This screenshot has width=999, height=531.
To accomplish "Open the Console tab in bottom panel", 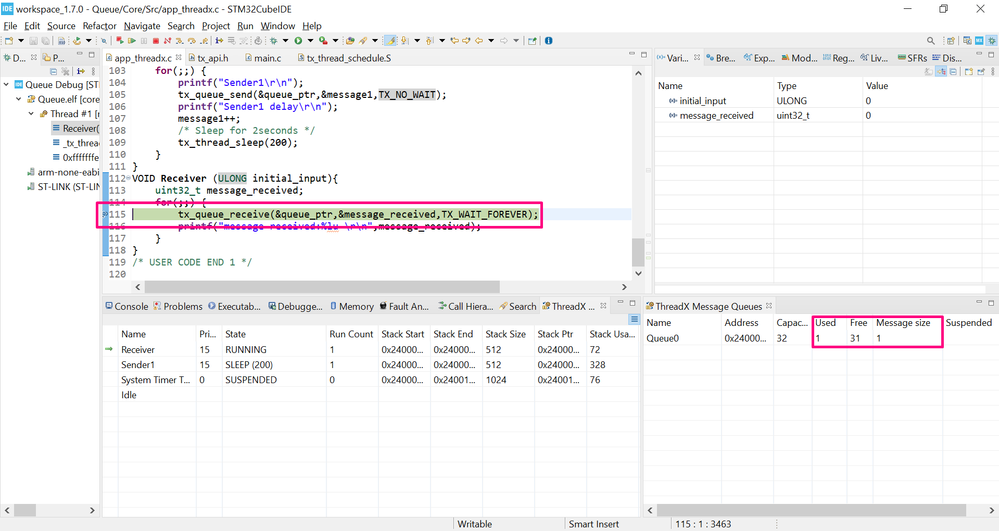I will tap(126, 307).
